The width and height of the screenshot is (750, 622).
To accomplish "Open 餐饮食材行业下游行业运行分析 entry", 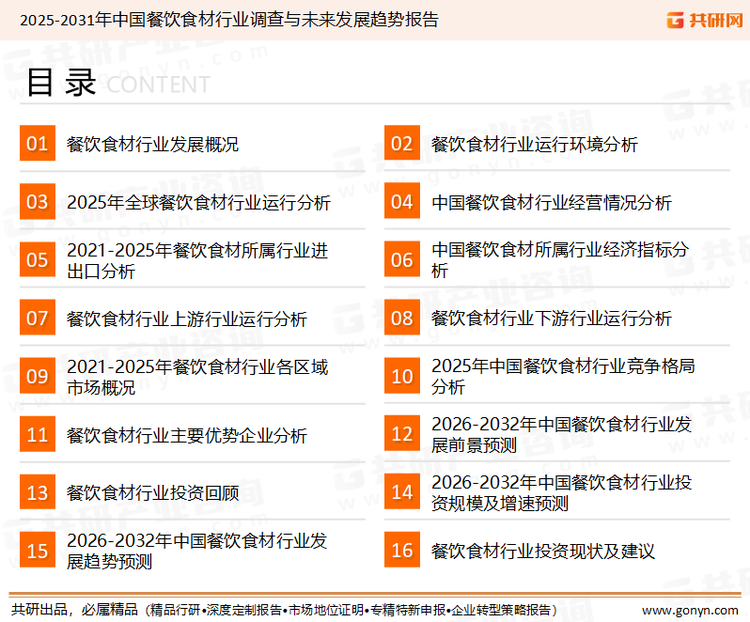I will click(551, 319).
